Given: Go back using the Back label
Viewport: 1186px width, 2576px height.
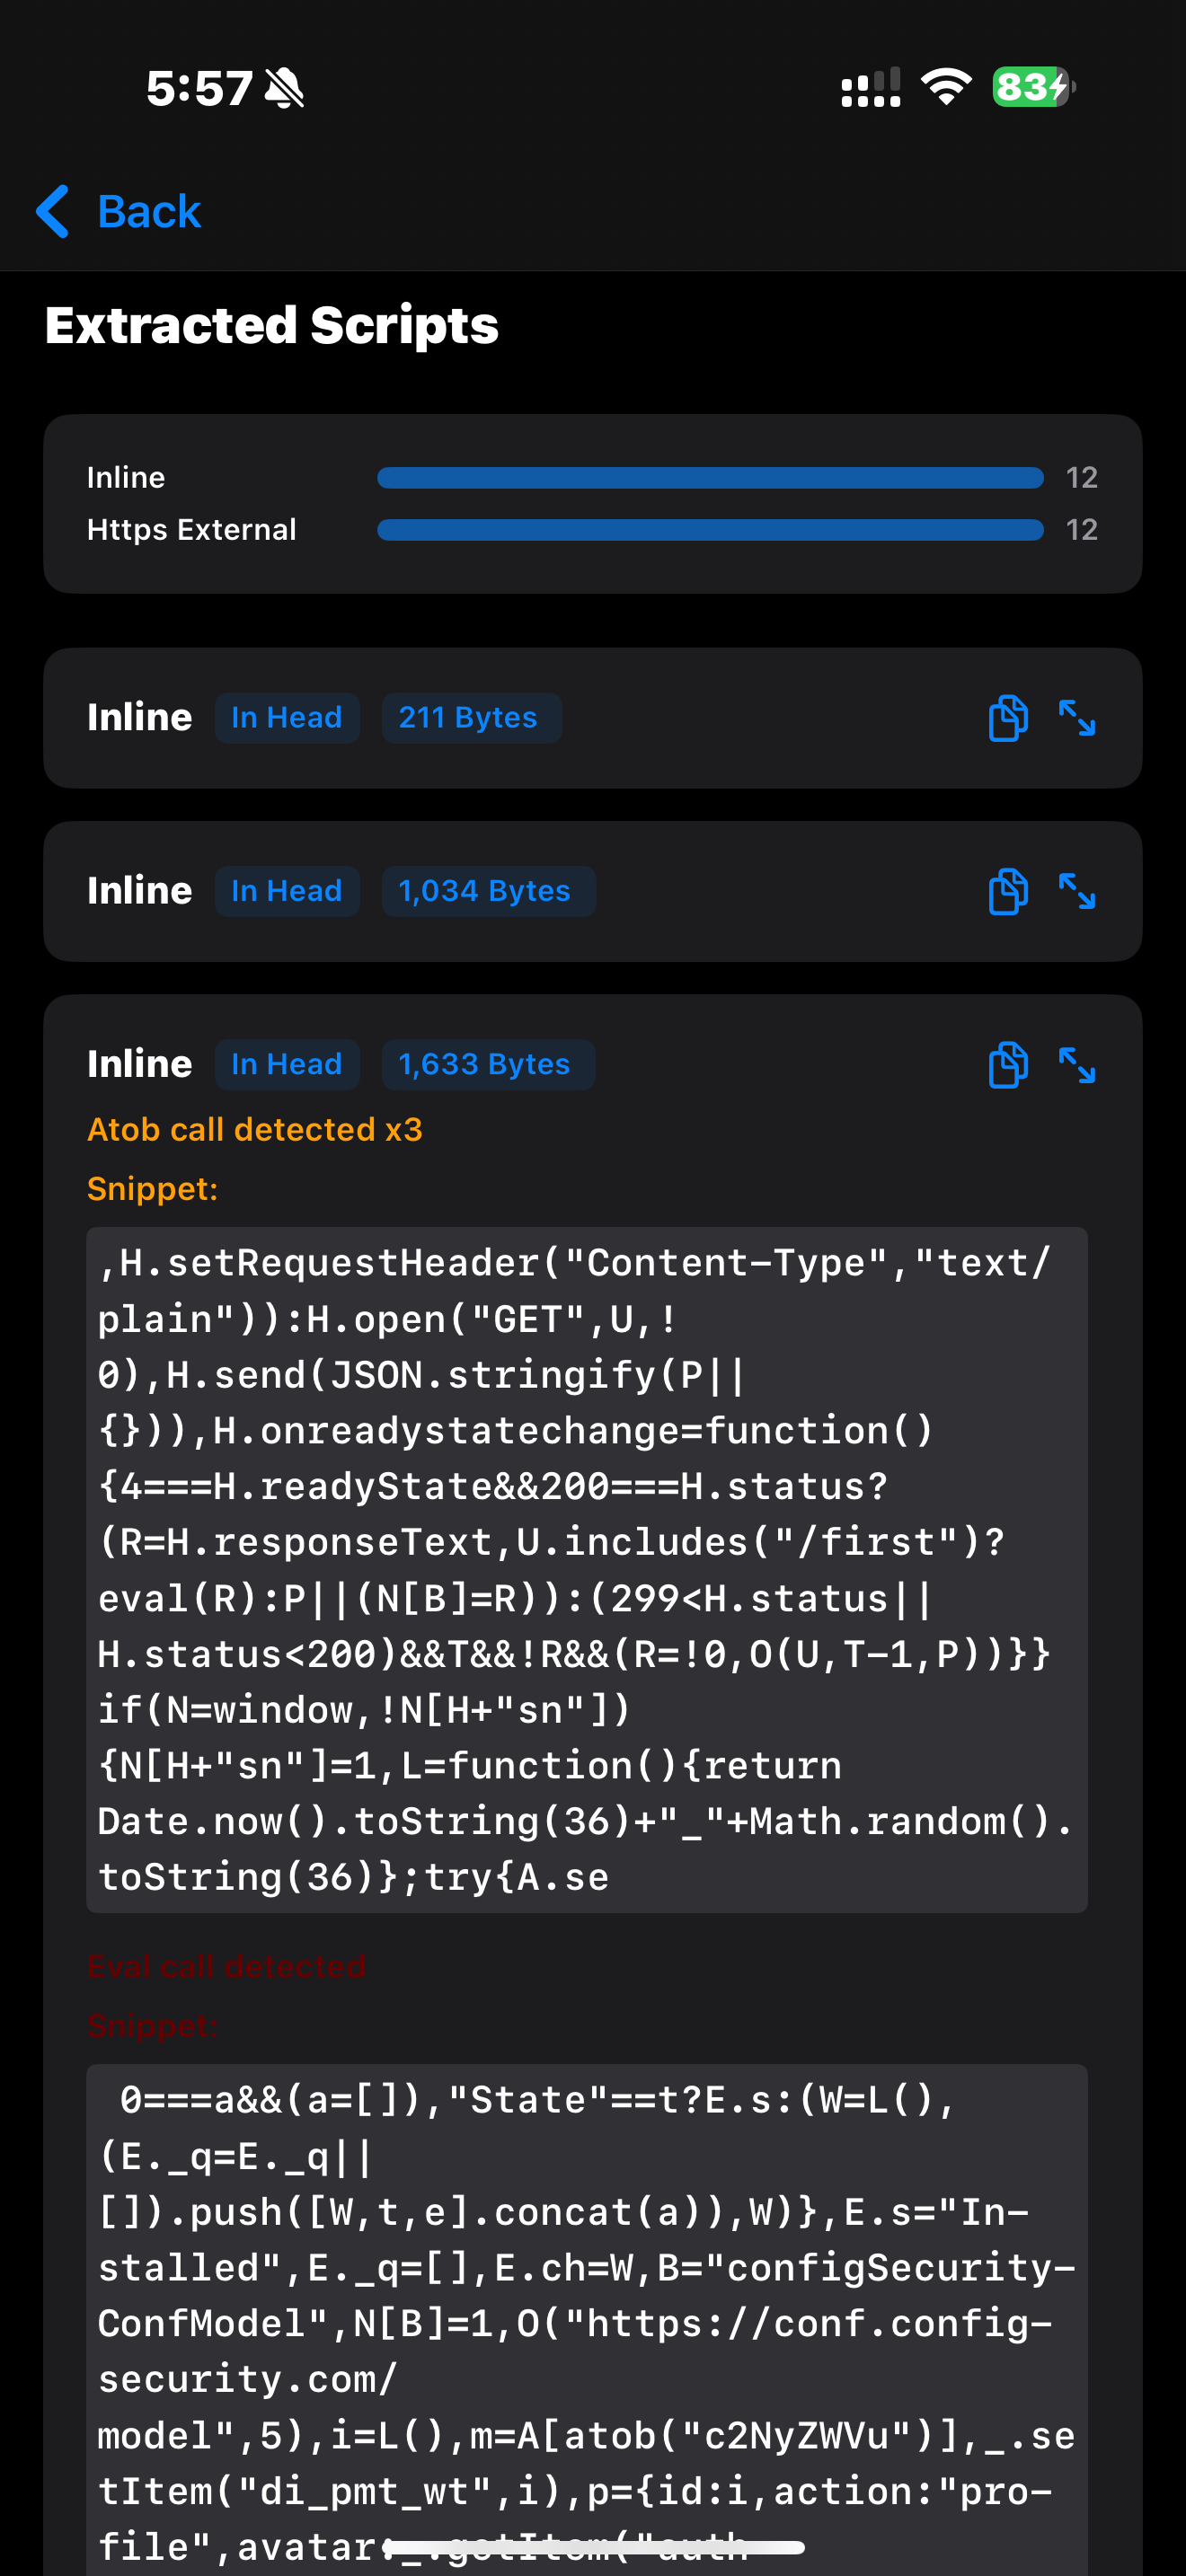Looking at the screenshot, I should [x=149, y=211].
